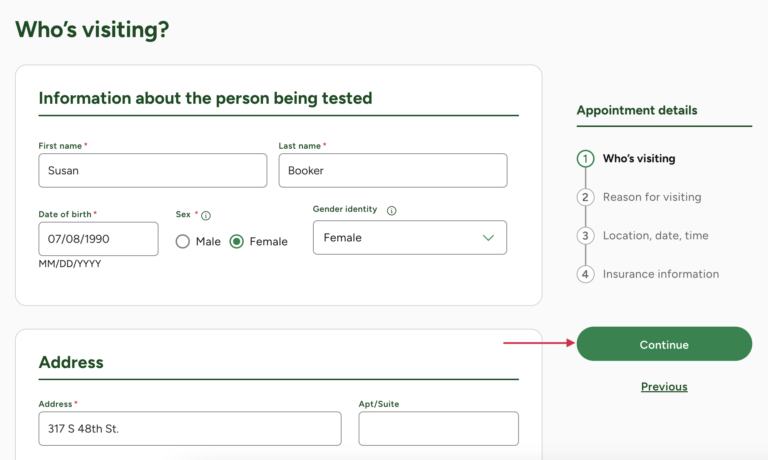Click the Sex info icon

(206, 215)
